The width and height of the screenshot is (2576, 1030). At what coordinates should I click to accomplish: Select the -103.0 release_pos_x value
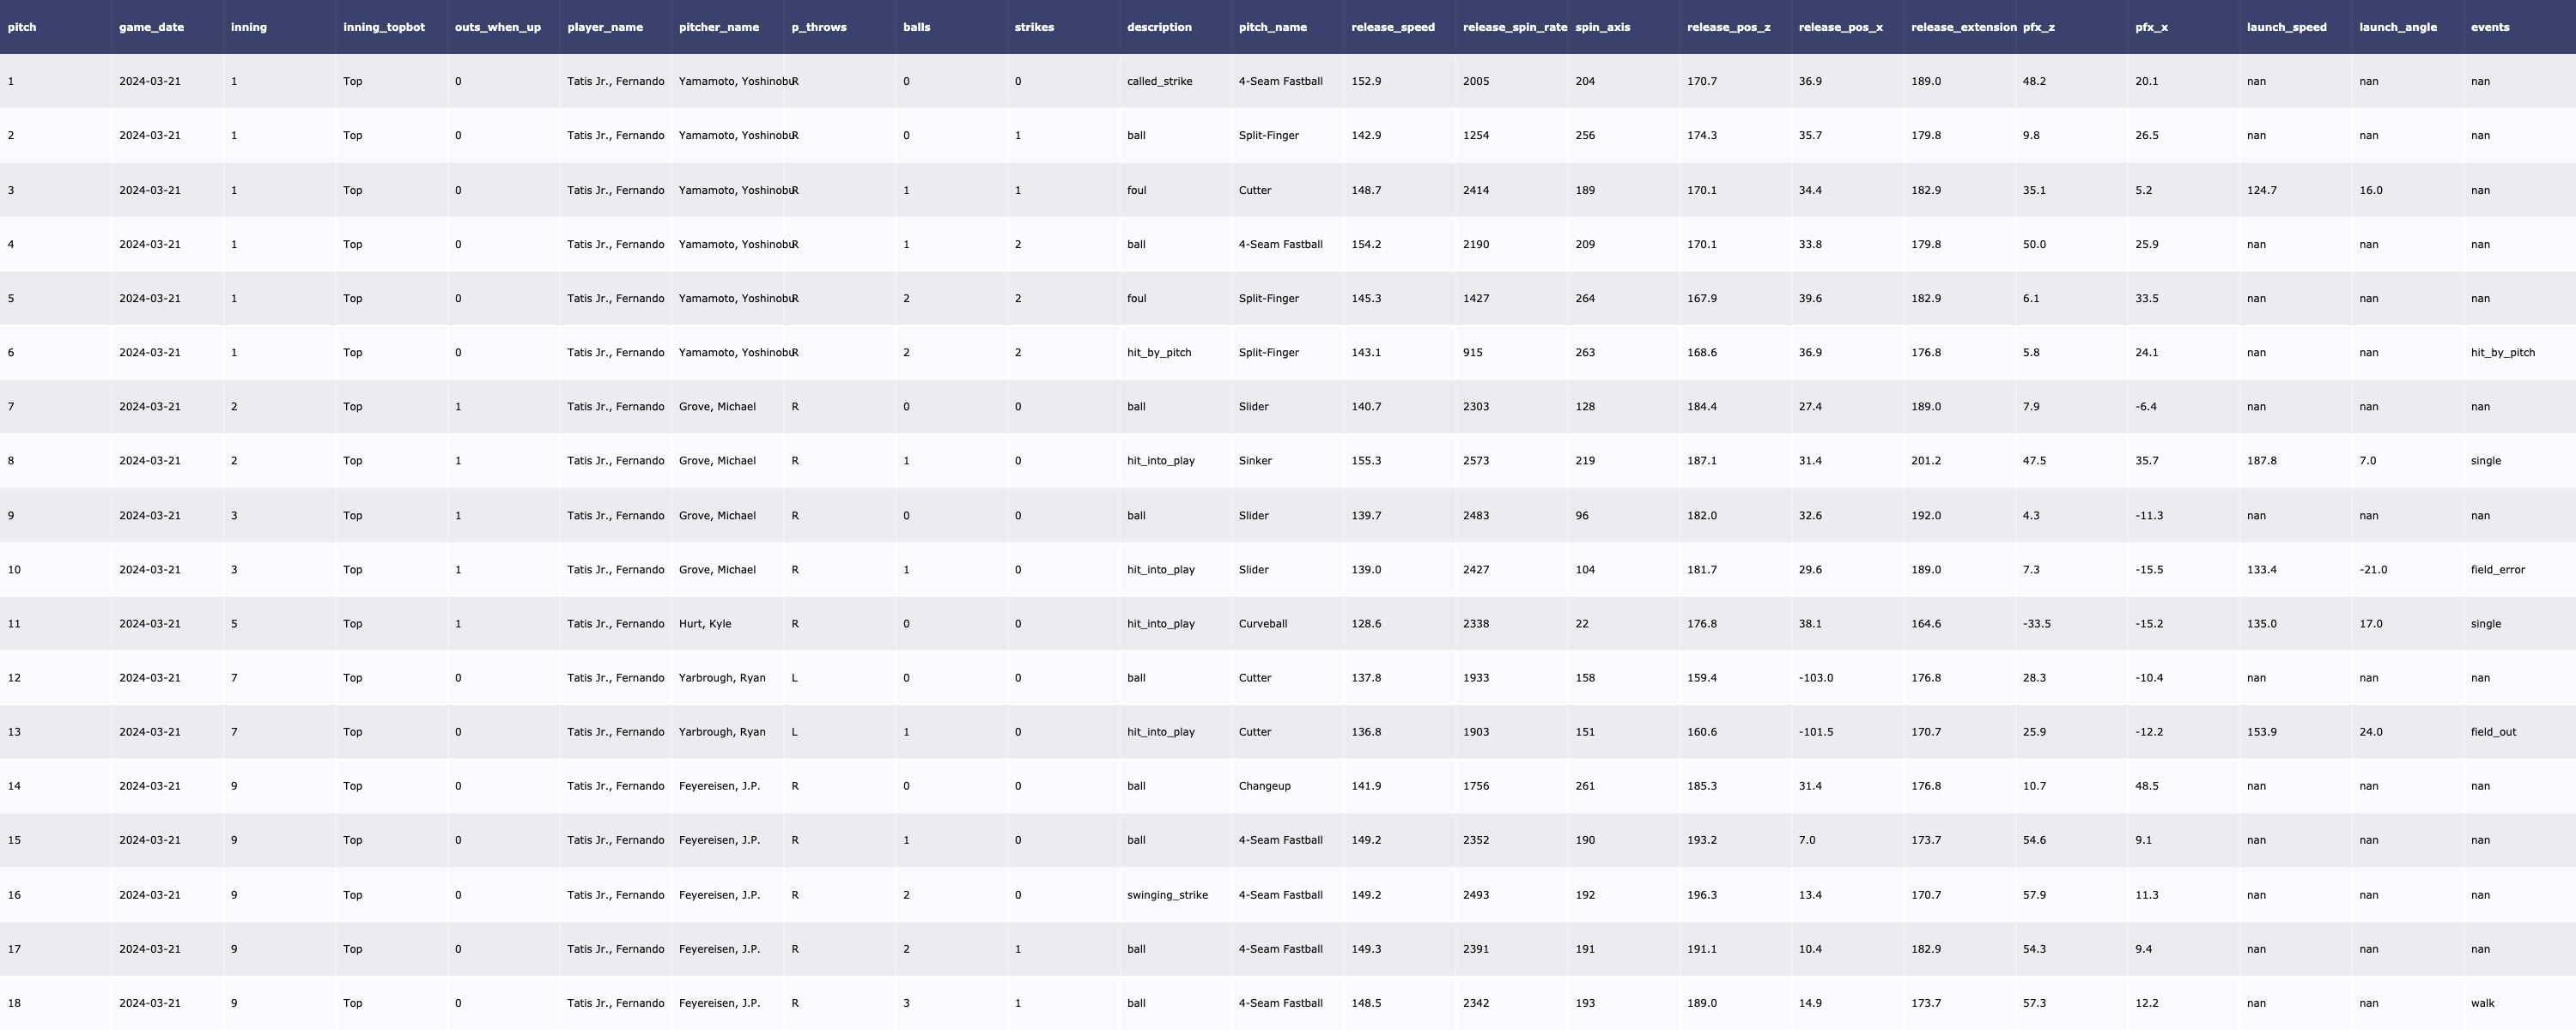click(x=1815, y=678)
